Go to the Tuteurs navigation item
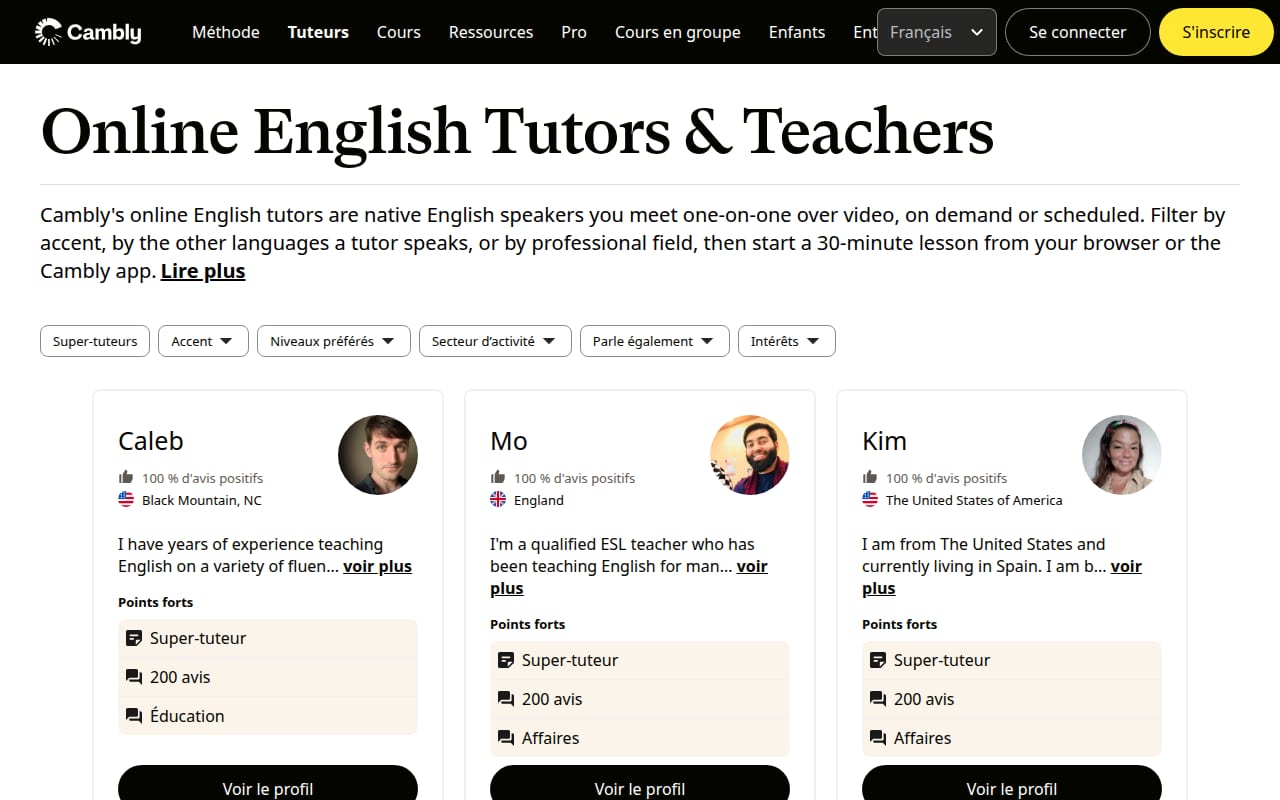Viewport: 1280px width, 800px height. tap(318, 32)
